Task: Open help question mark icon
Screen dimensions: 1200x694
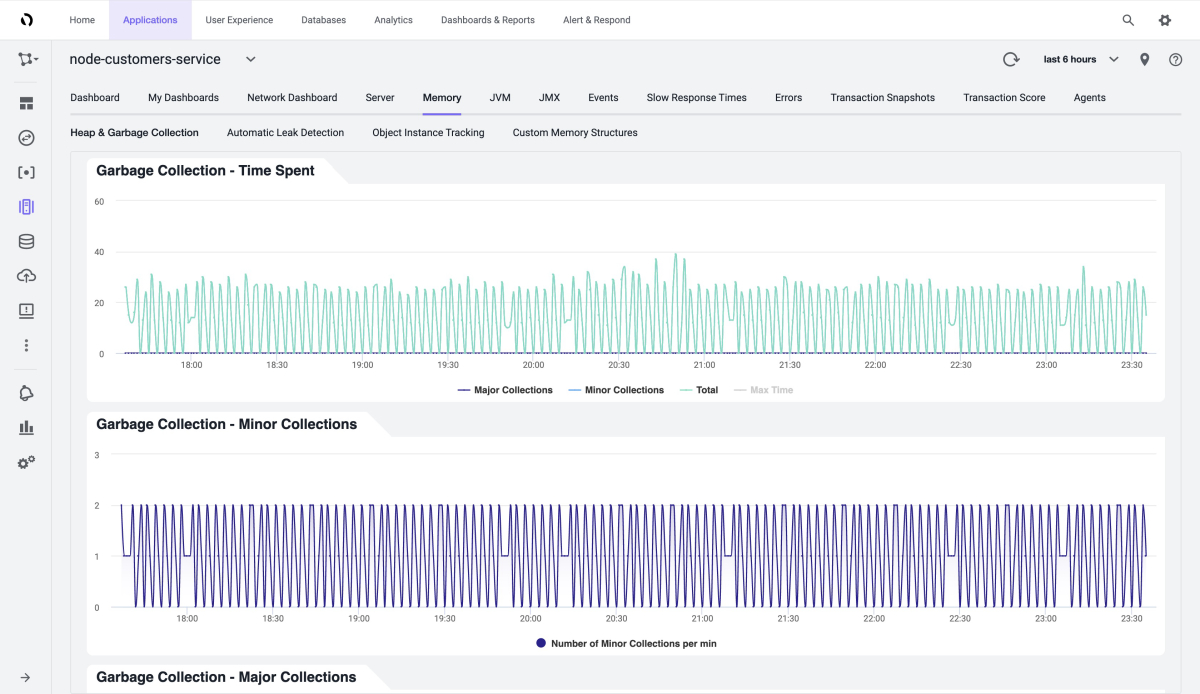Action: click(1175, 60)
